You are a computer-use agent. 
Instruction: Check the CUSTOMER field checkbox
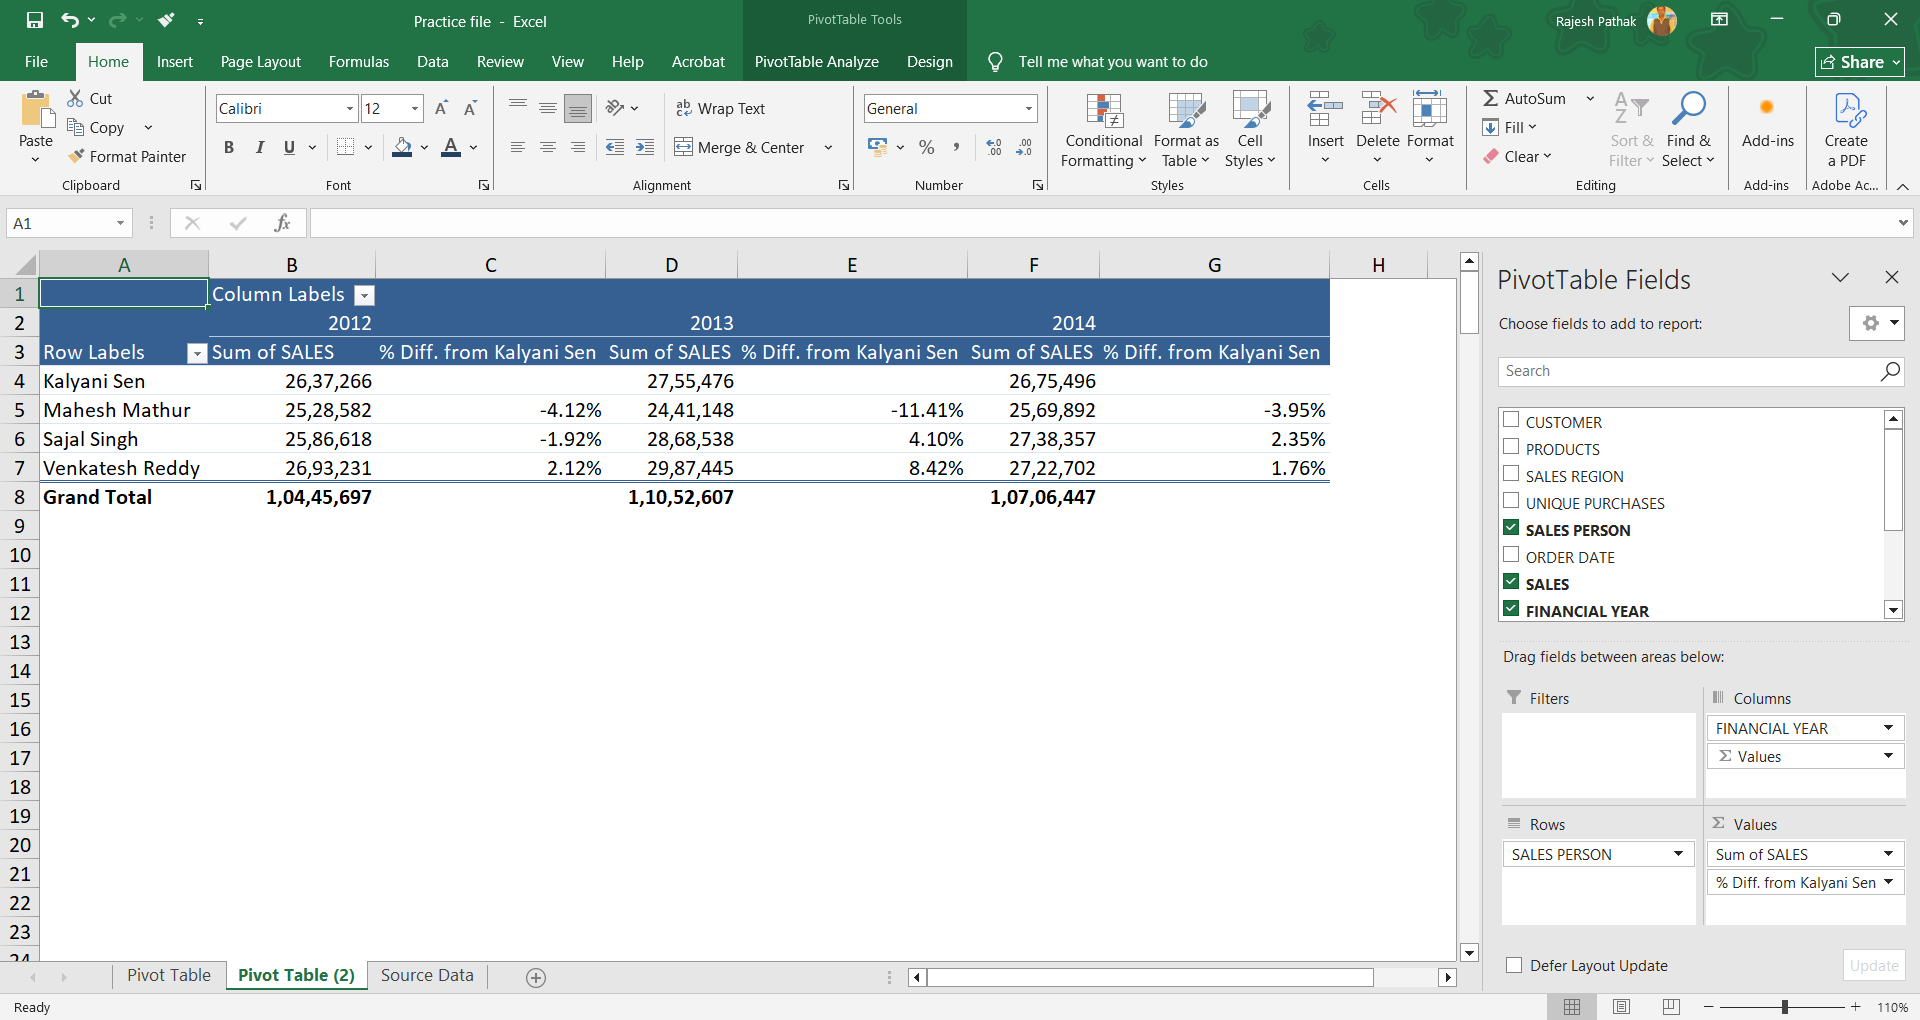[x=1511, y=420]
